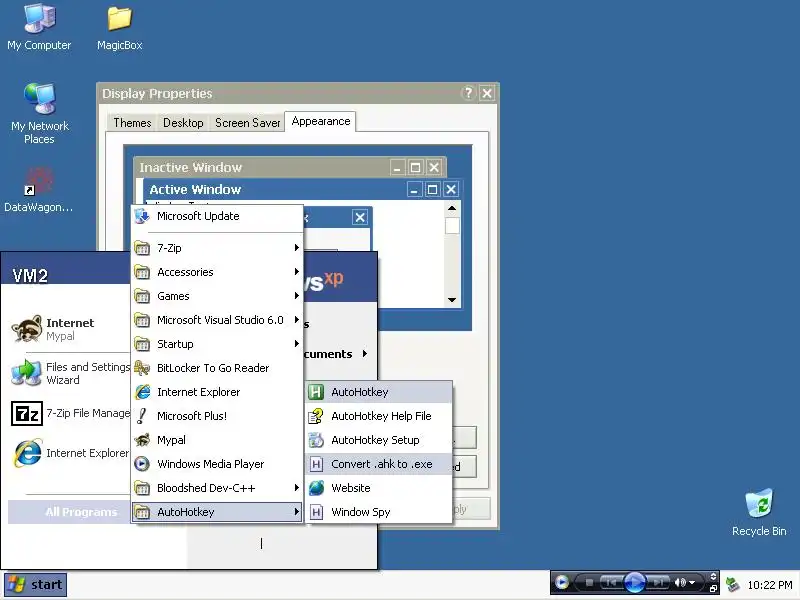Click the Start button
This screenshot has width=800, height=600.
pos(35,584)
